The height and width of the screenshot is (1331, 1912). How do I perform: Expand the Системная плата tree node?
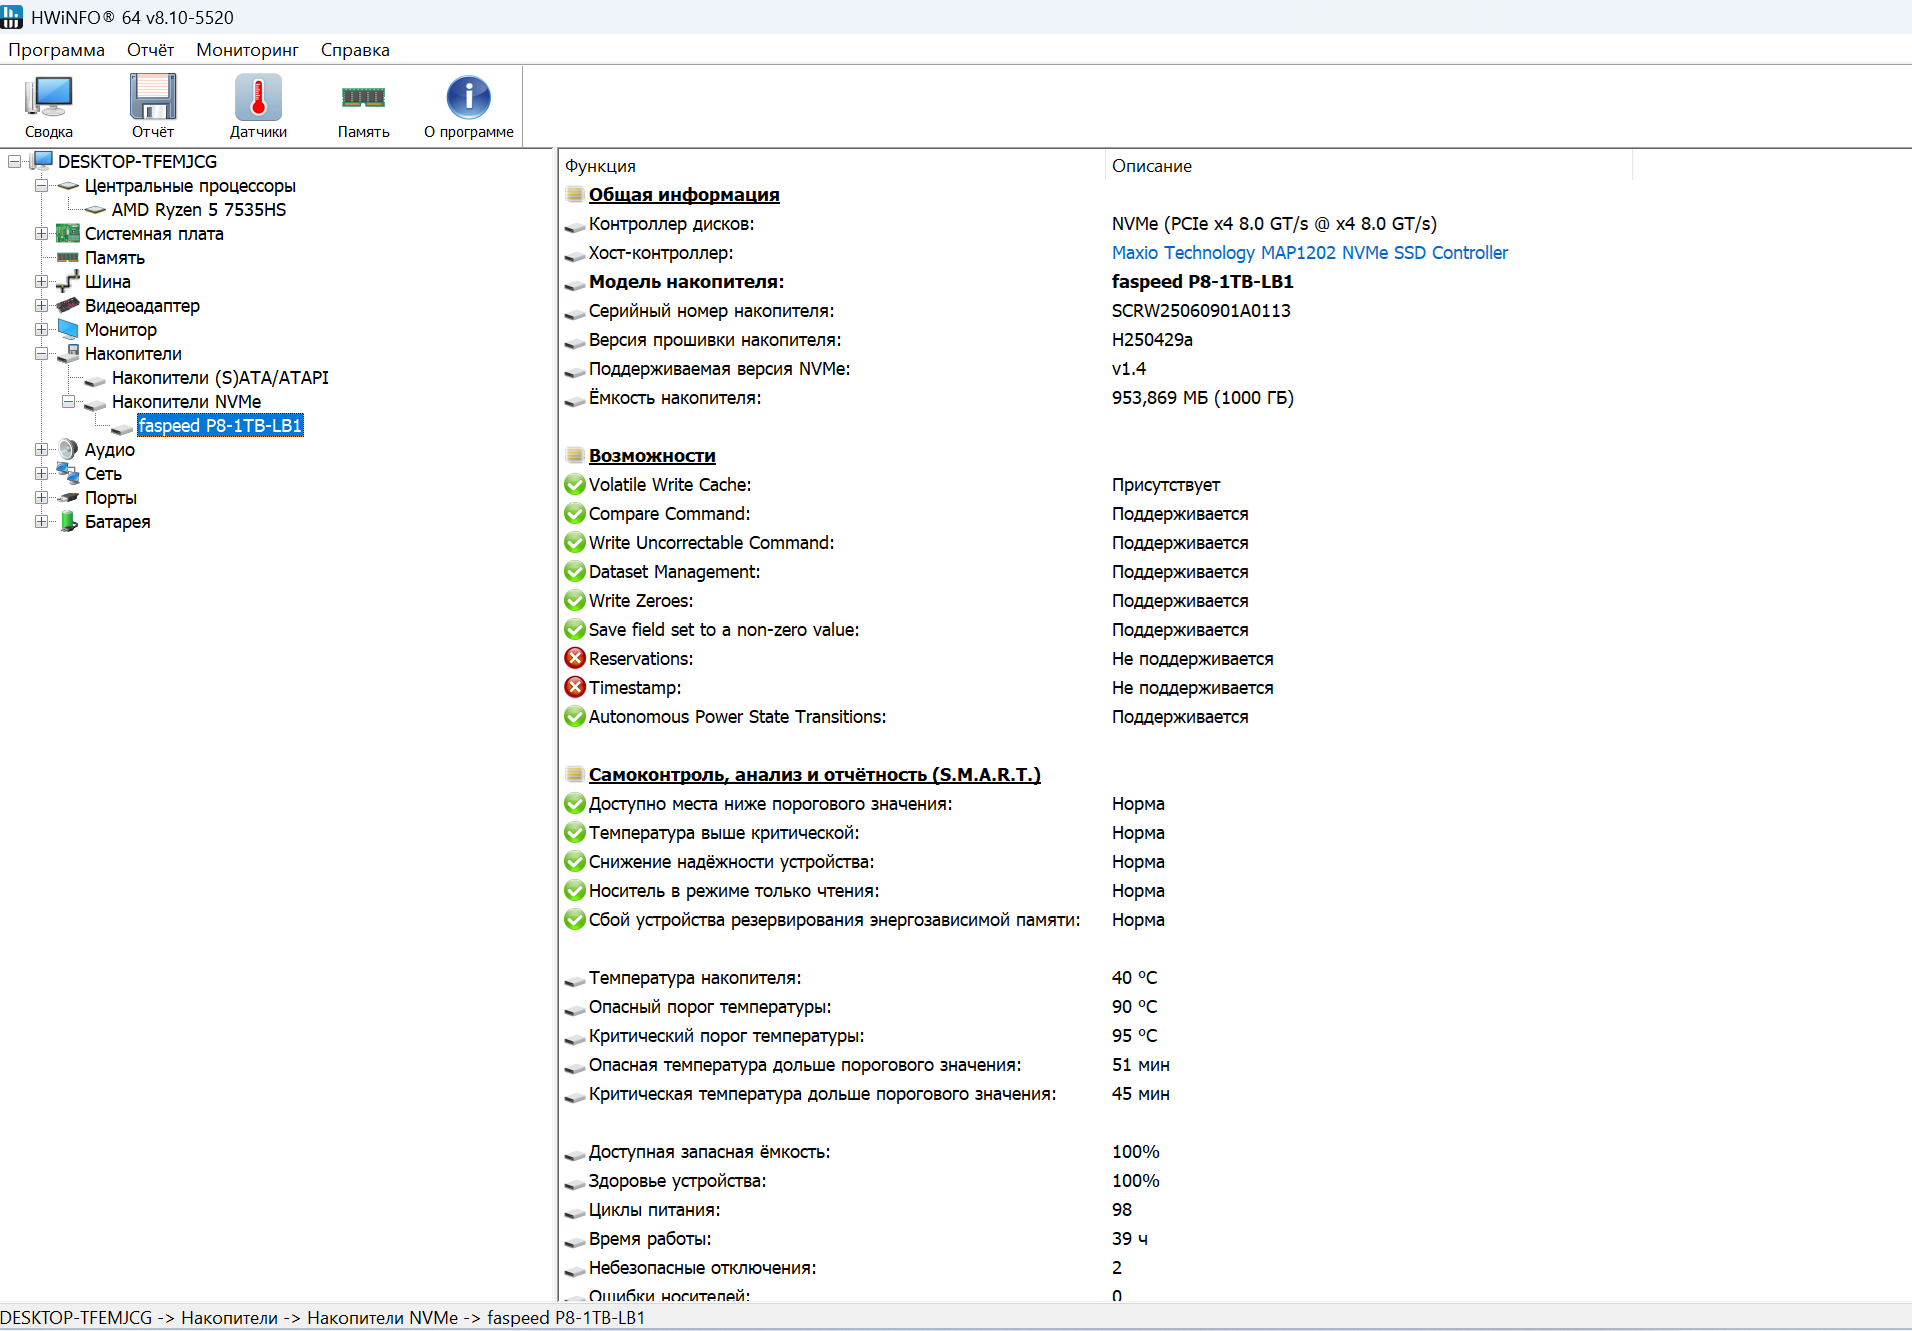pos(41,233)
